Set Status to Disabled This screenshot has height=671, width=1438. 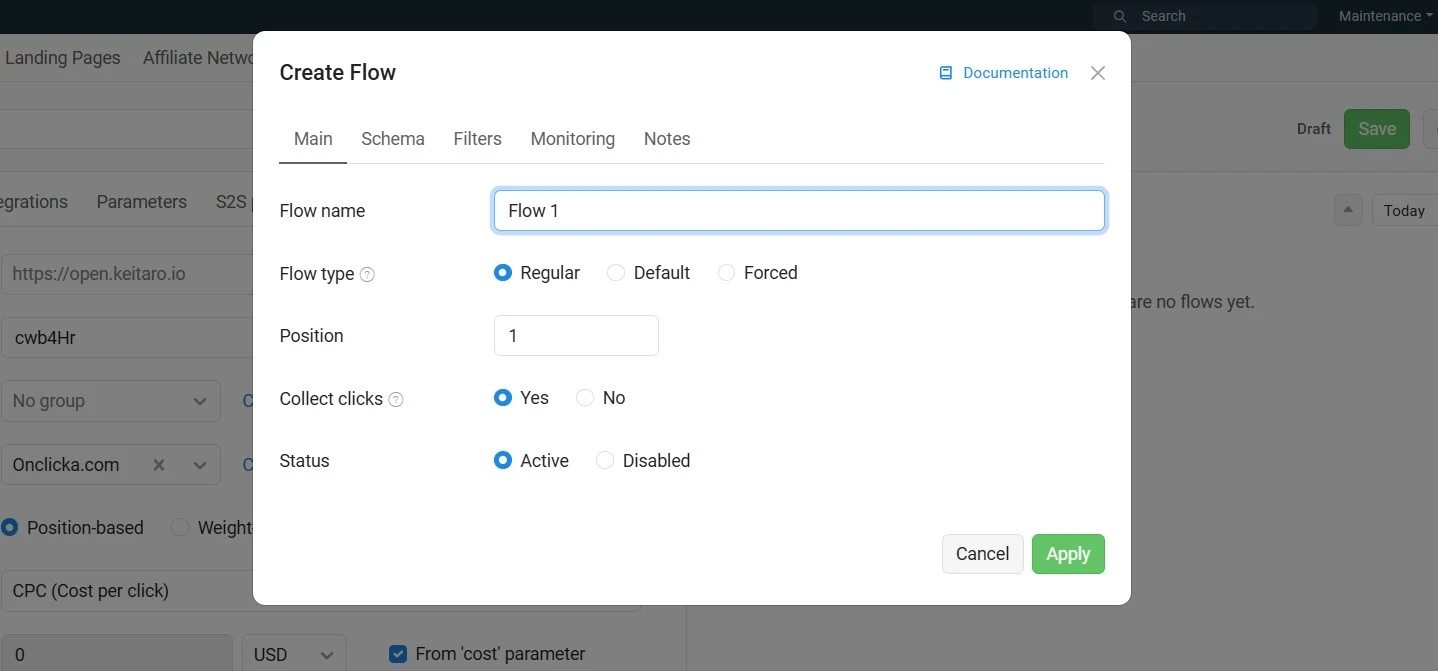[605, 461]
